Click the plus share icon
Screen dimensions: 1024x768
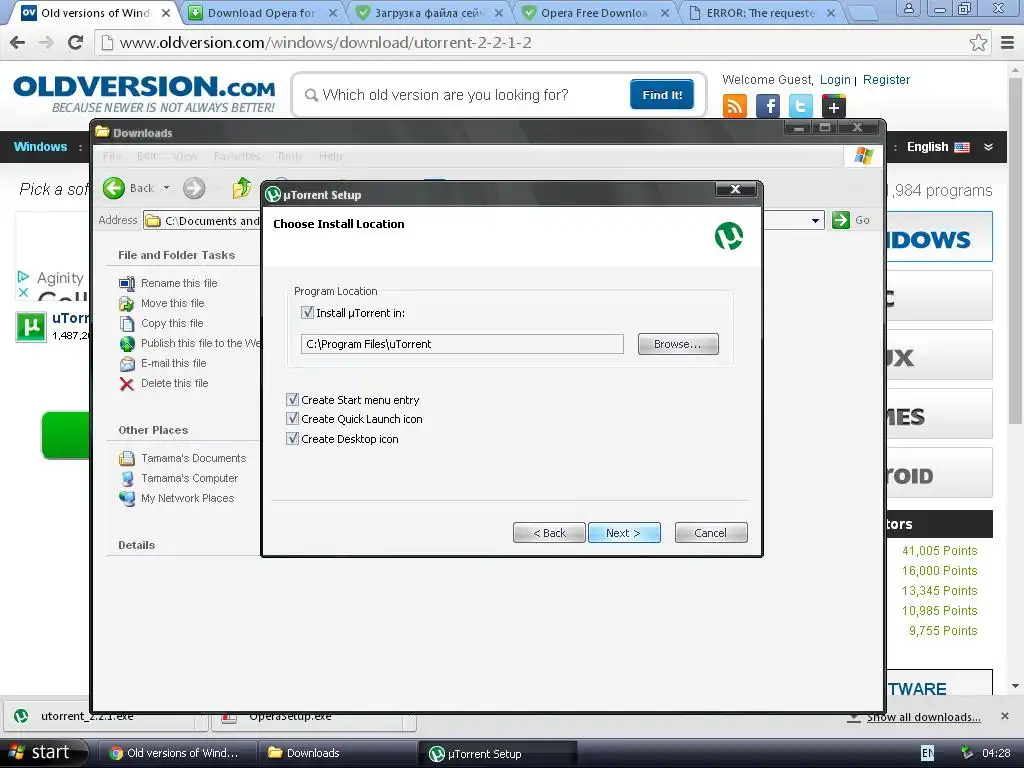(x=833, y=106)
